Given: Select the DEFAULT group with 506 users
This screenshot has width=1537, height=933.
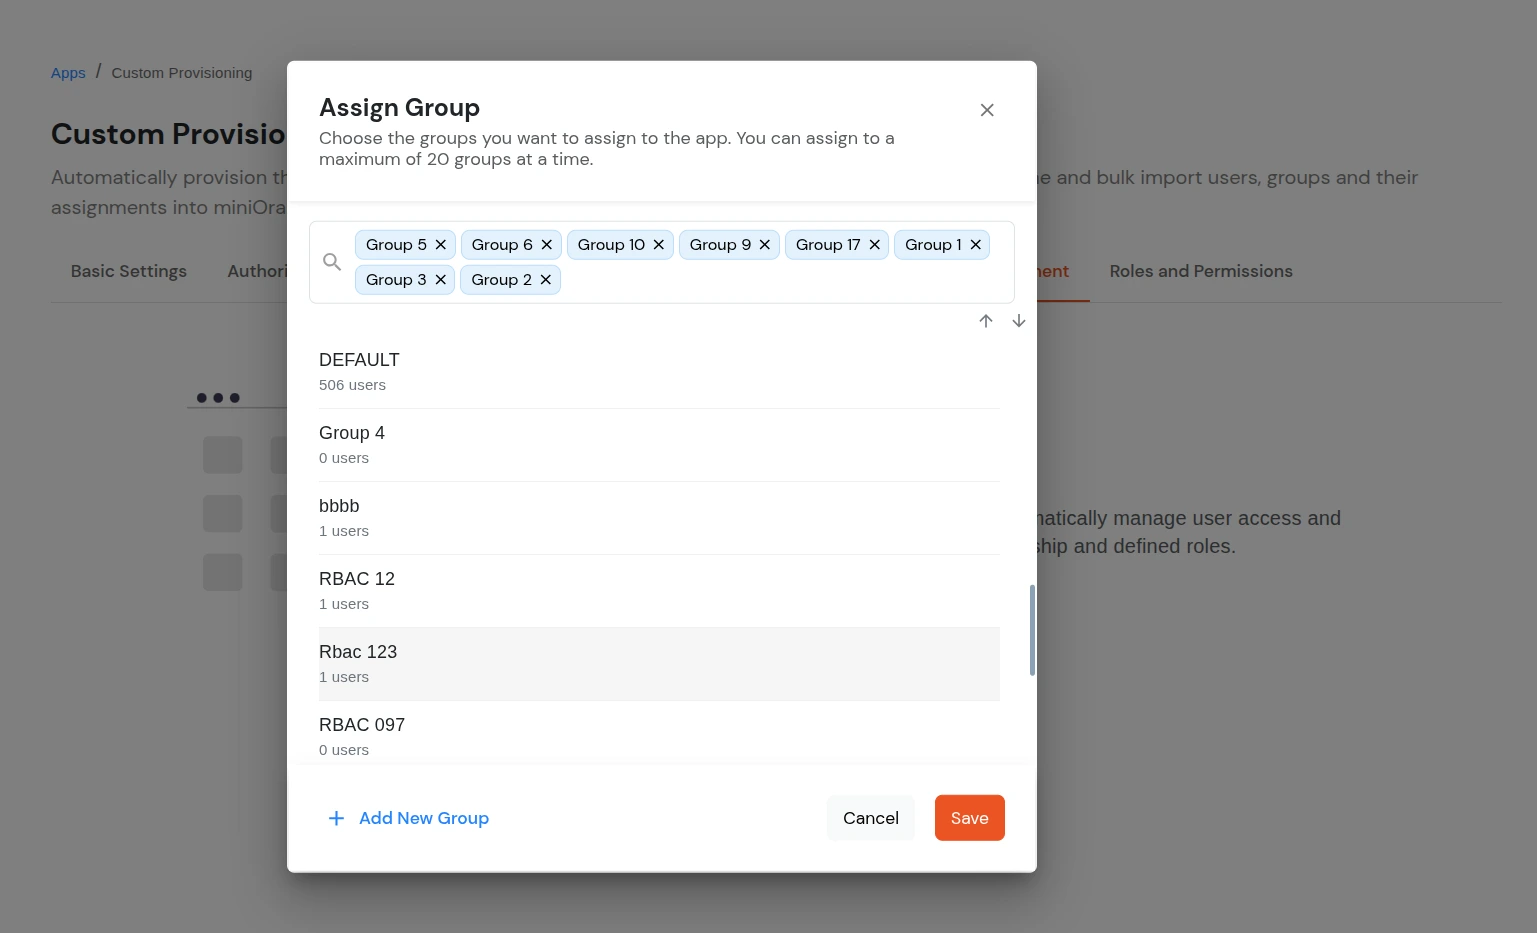Looking at the screenshot, I should tap(659, 370).
